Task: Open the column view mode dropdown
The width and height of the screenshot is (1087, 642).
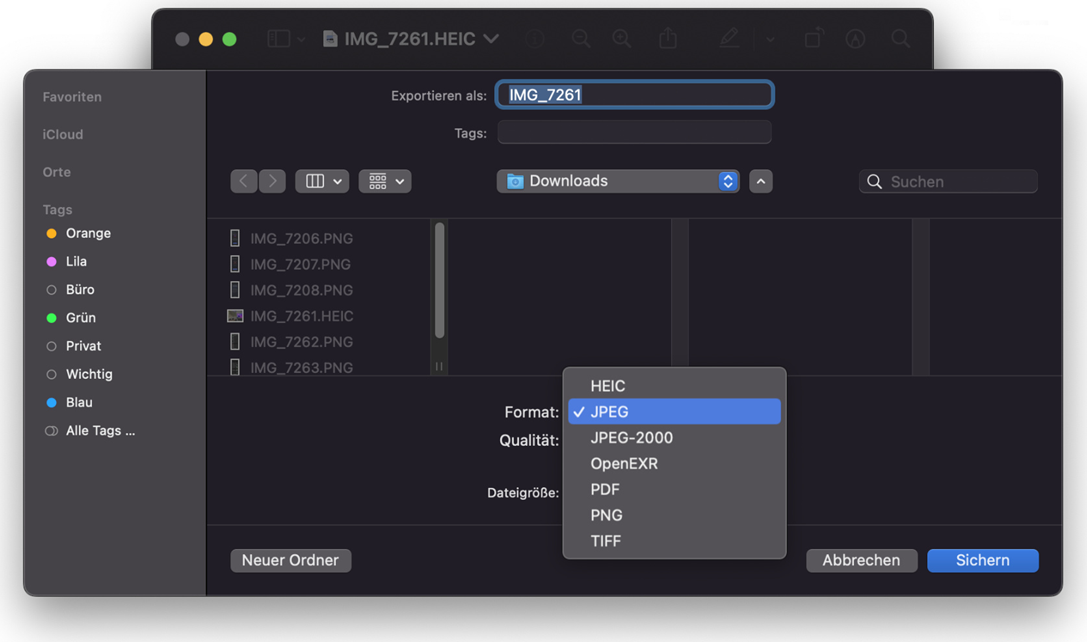Action: 321,181
